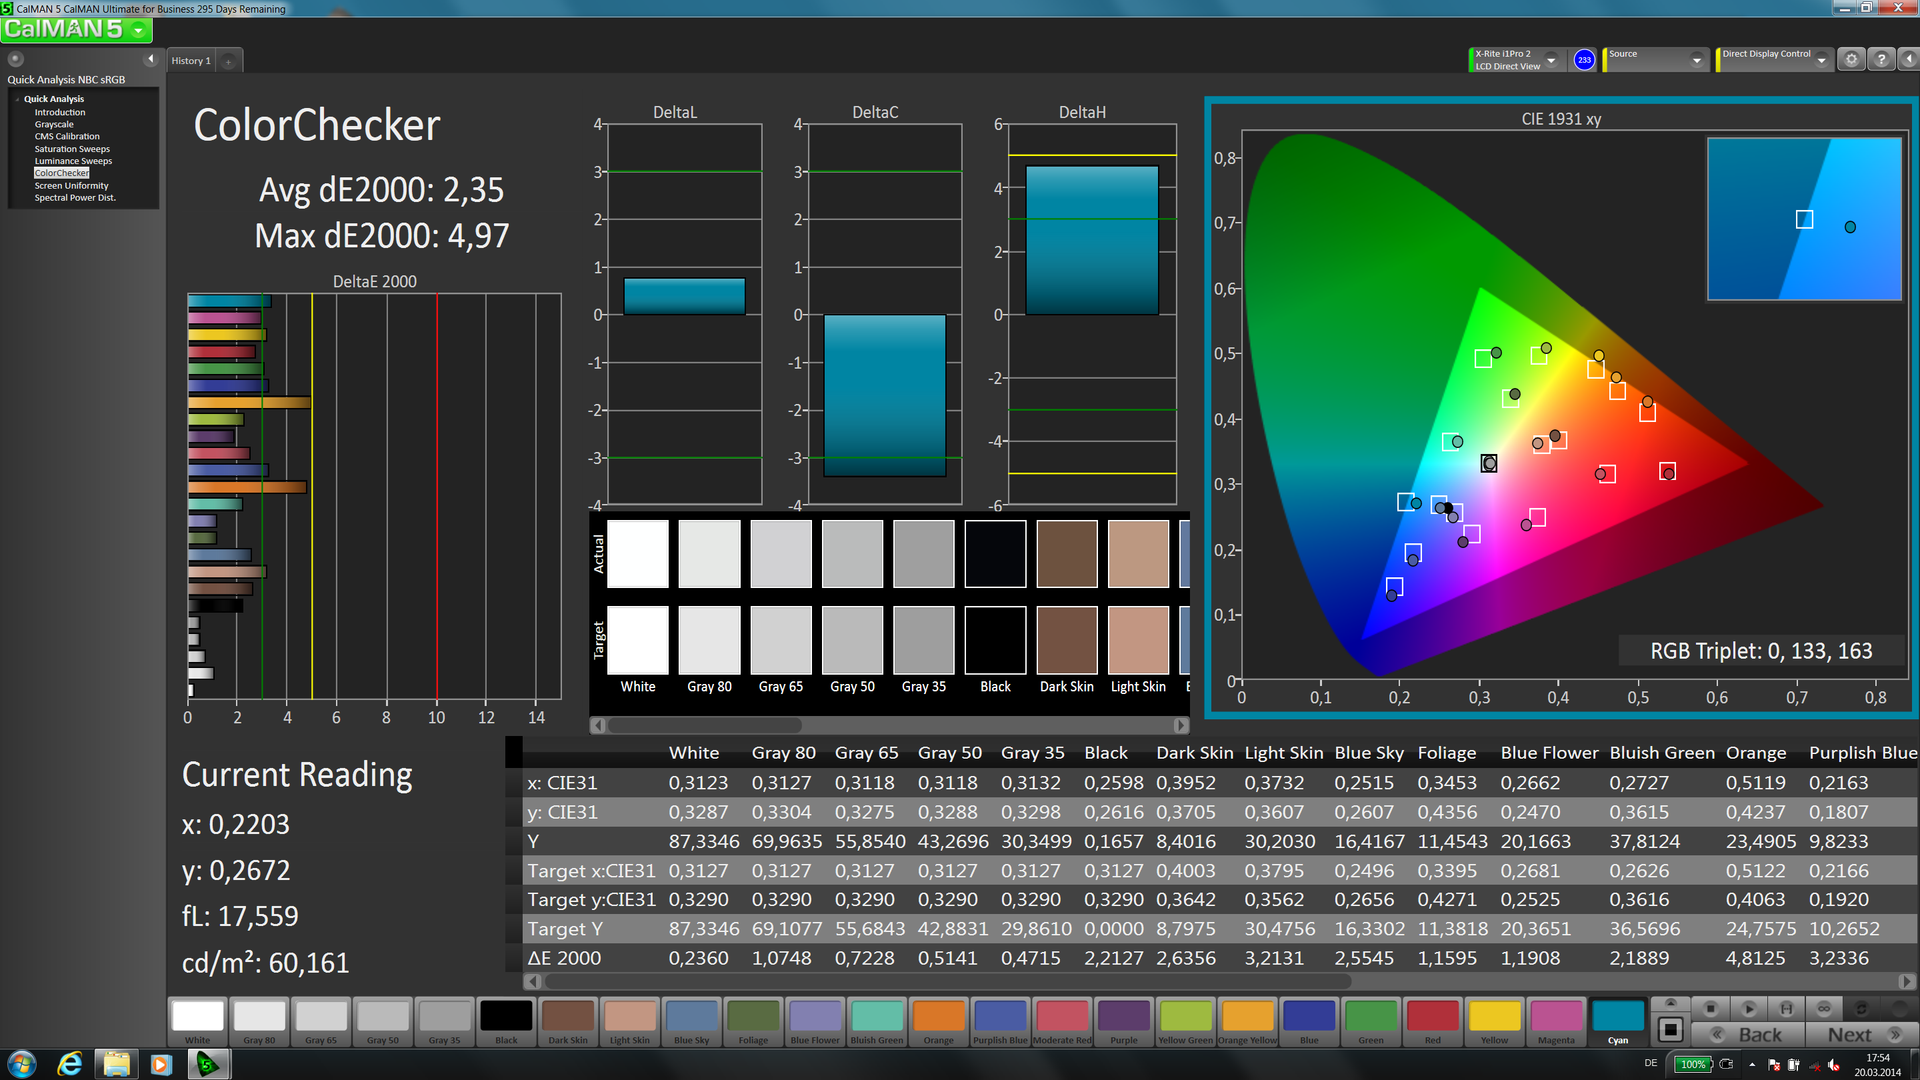The width and height of the screenshot is (1920, 1080).
Task: Open the settings gear icon
Action: click(1851, 60)
